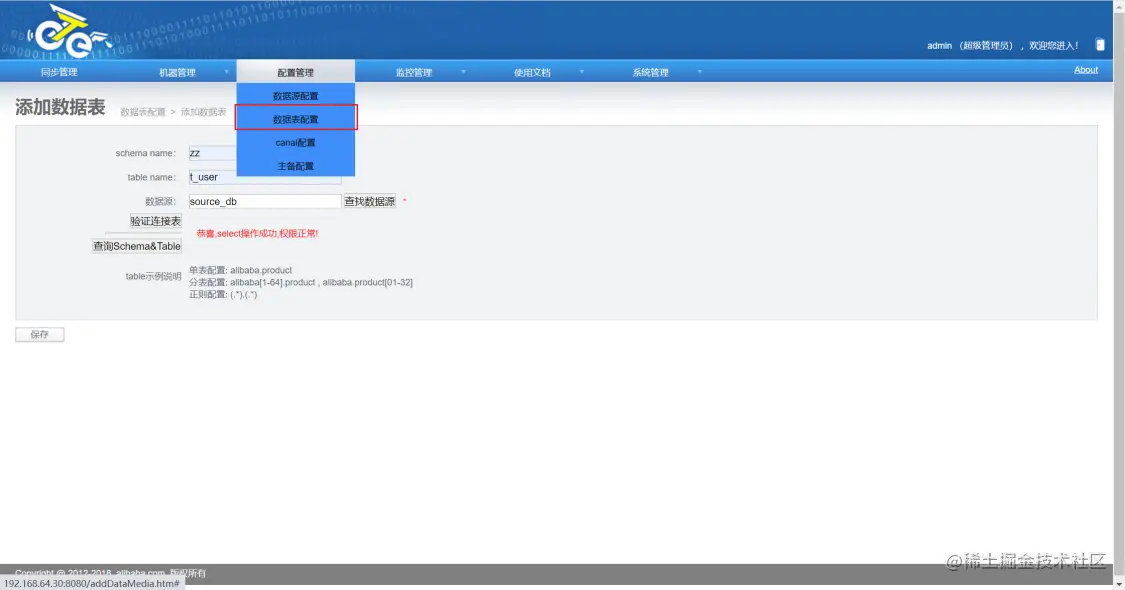This screenshot has width=1125, height=590.
Task: Click the 查找数据源 button
Action: point(369,202)
